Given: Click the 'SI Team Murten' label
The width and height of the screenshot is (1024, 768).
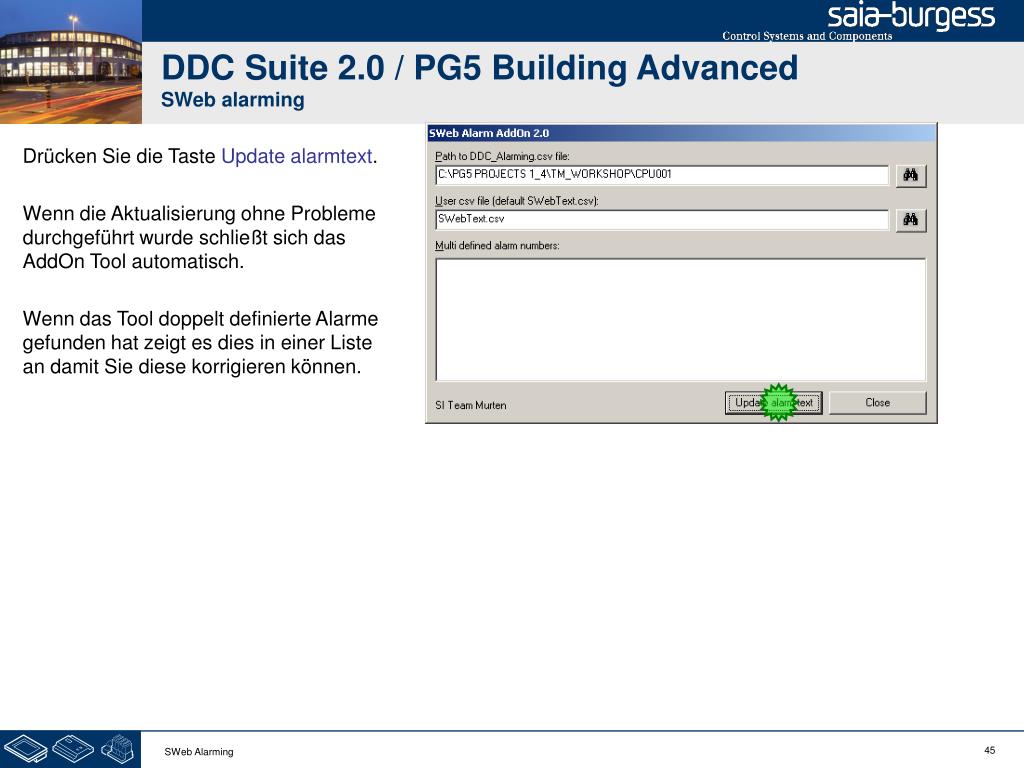Looking at the screenshot, I should click(470, 405).
